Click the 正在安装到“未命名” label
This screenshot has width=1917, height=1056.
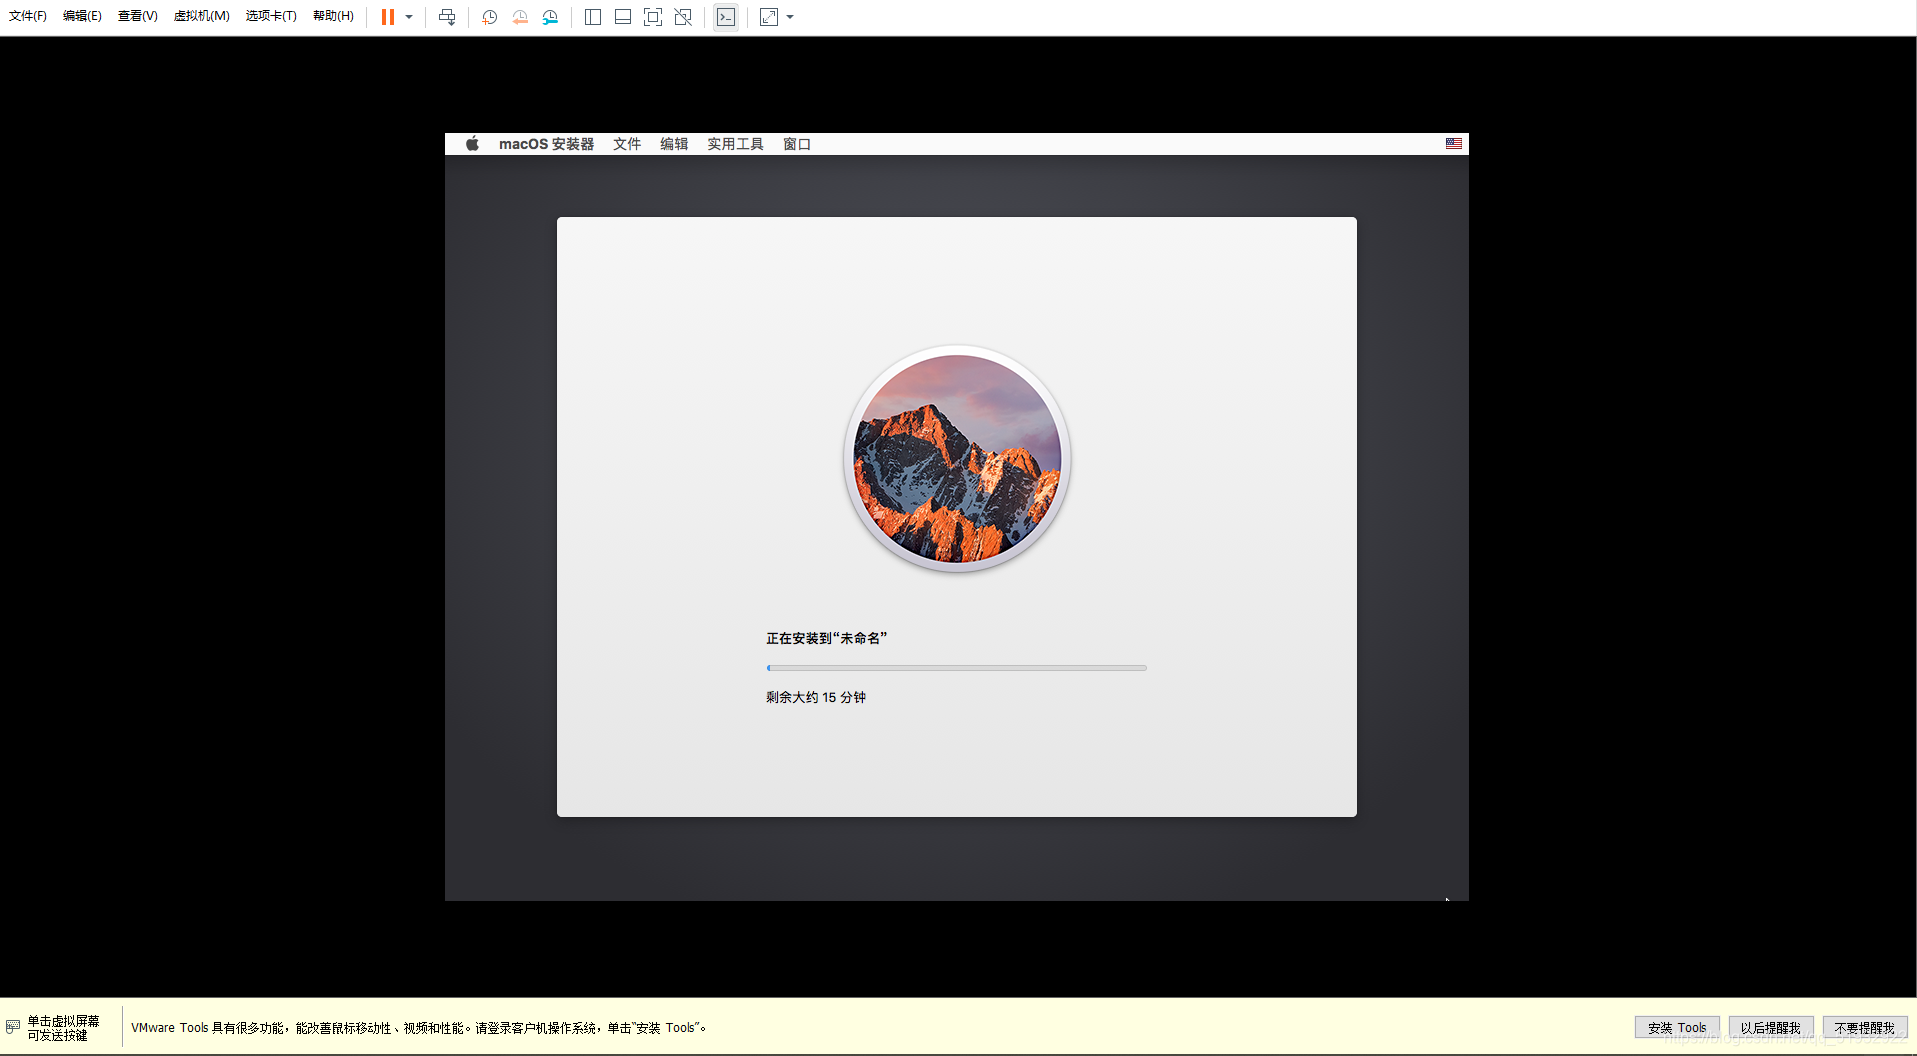pyautogui.click(x=827, y=638)
